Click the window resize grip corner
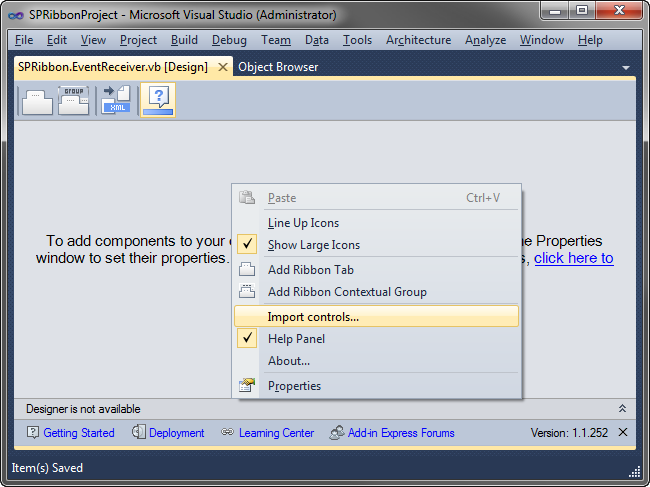The width and height of the screenshot is (650, 487). (635, 471)
